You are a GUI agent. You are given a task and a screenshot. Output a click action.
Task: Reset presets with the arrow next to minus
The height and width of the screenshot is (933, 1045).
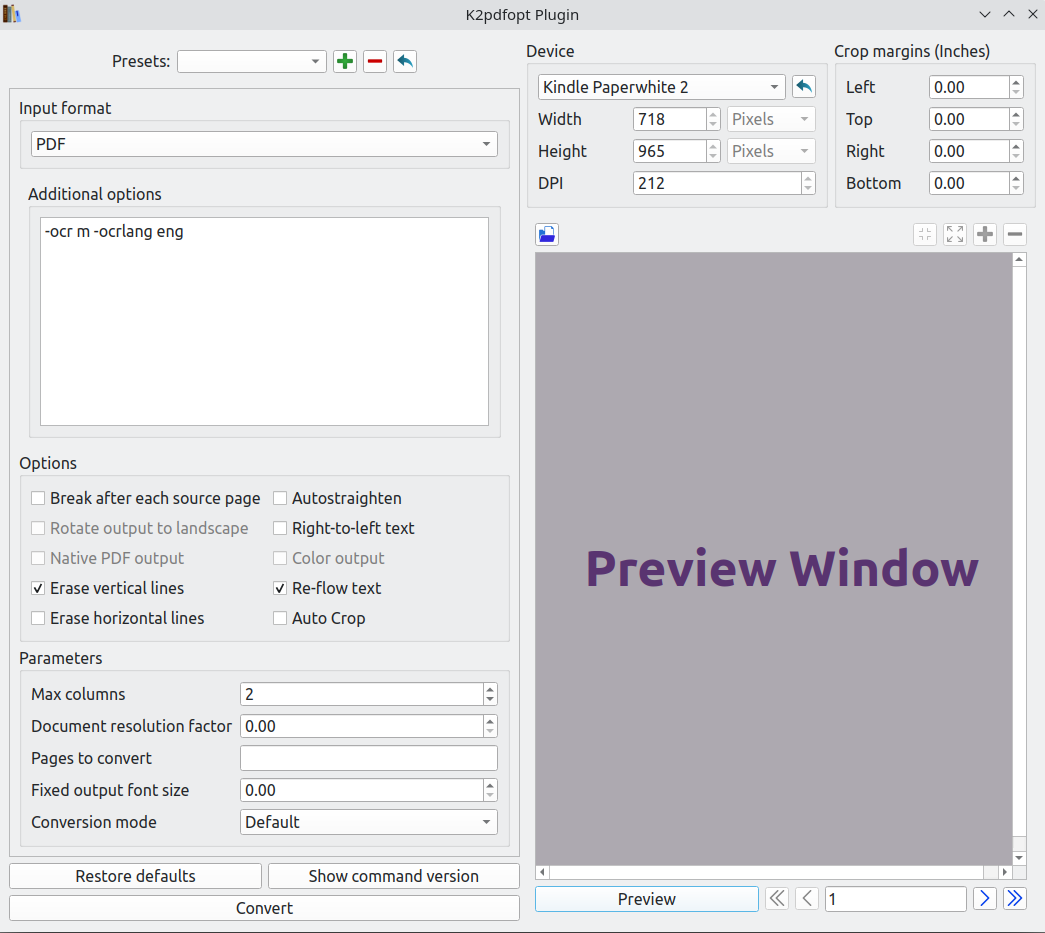405,61
